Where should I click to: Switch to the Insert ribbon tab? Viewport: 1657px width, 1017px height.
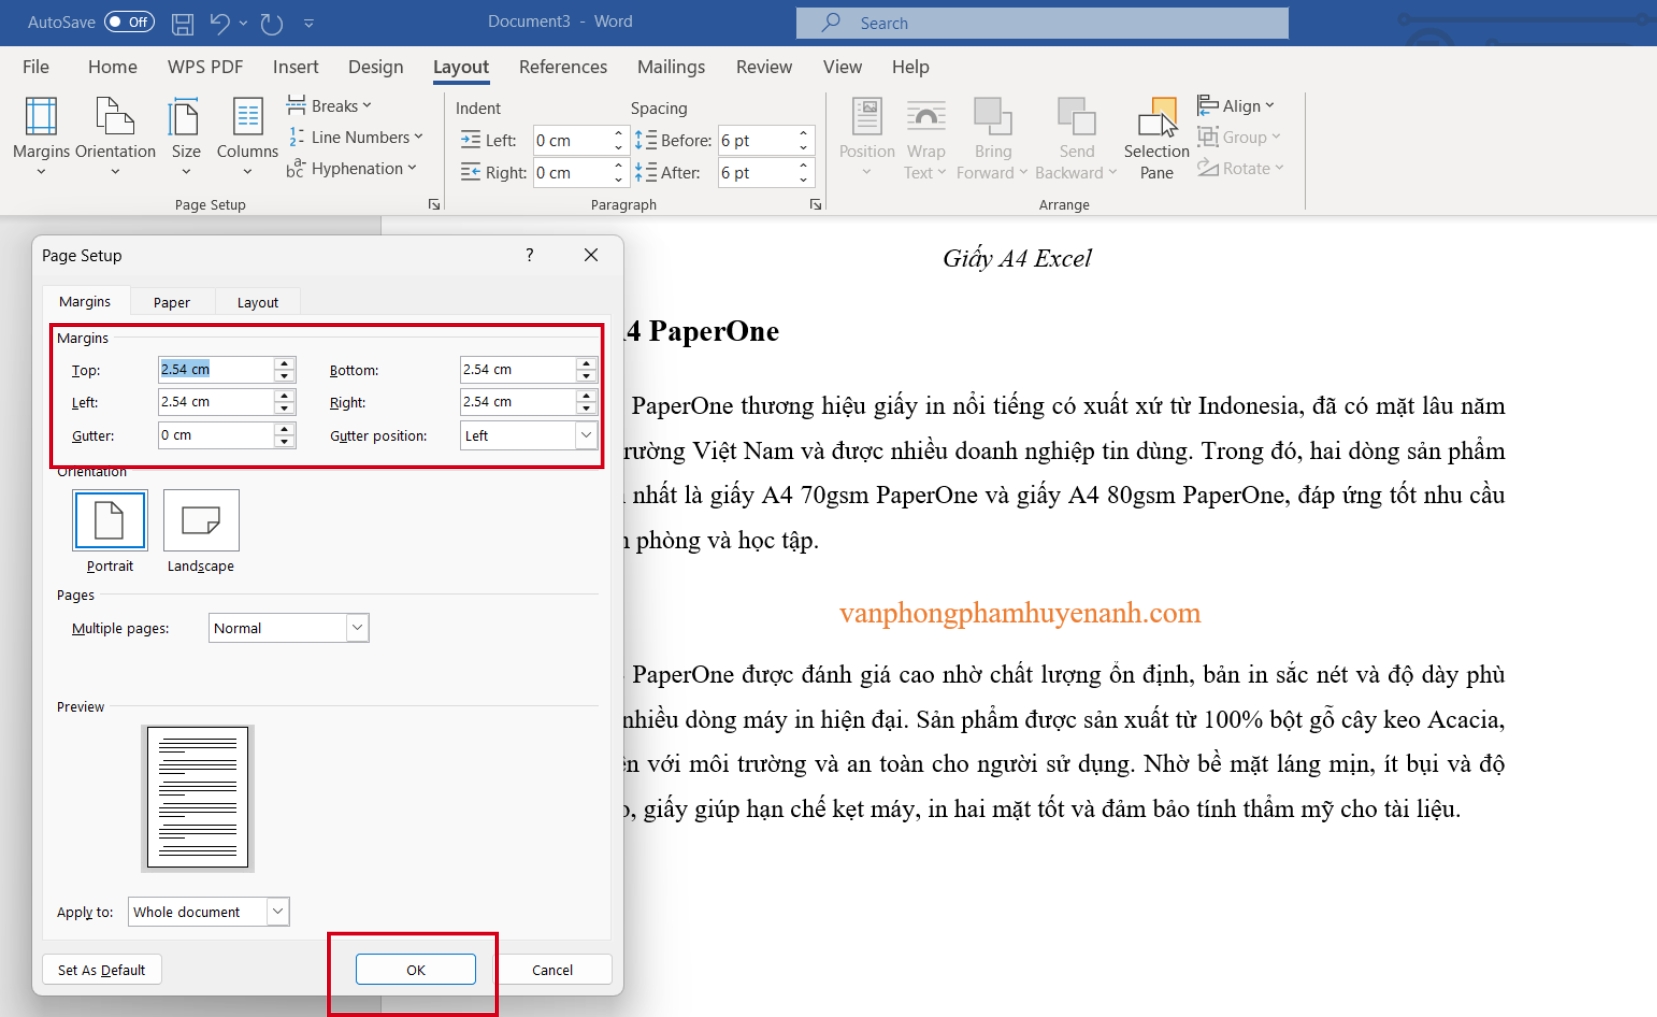coord(296,67)
